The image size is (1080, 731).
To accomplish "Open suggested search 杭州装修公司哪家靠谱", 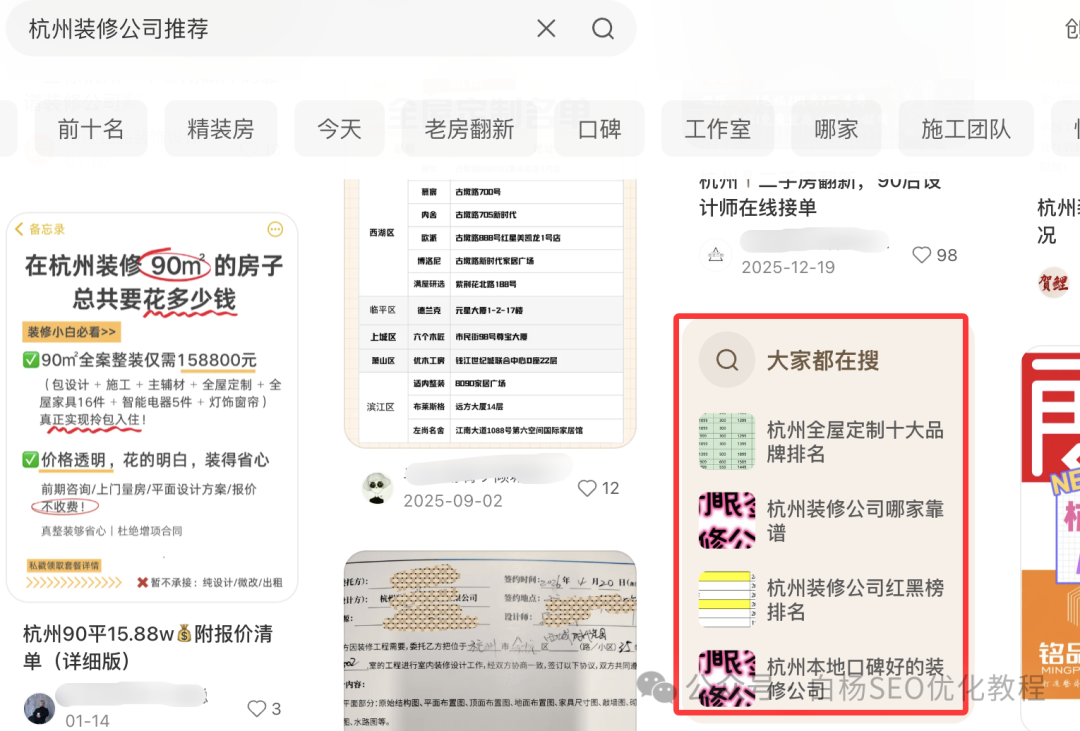I will pyautogui.click(x=854, y=521).
